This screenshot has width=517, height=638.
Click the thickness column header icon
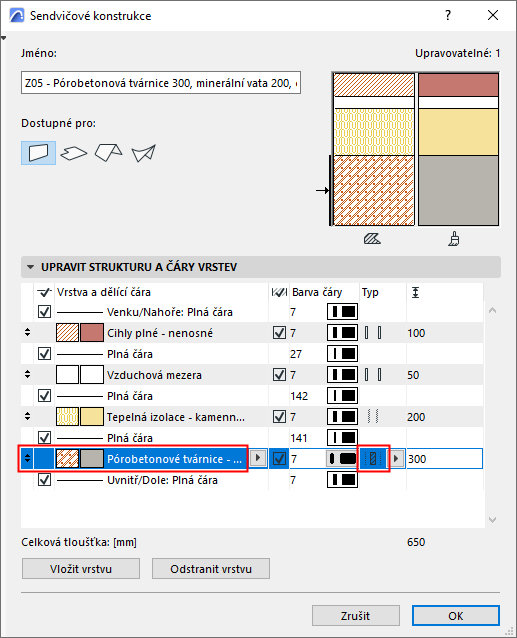pos(415,292)
